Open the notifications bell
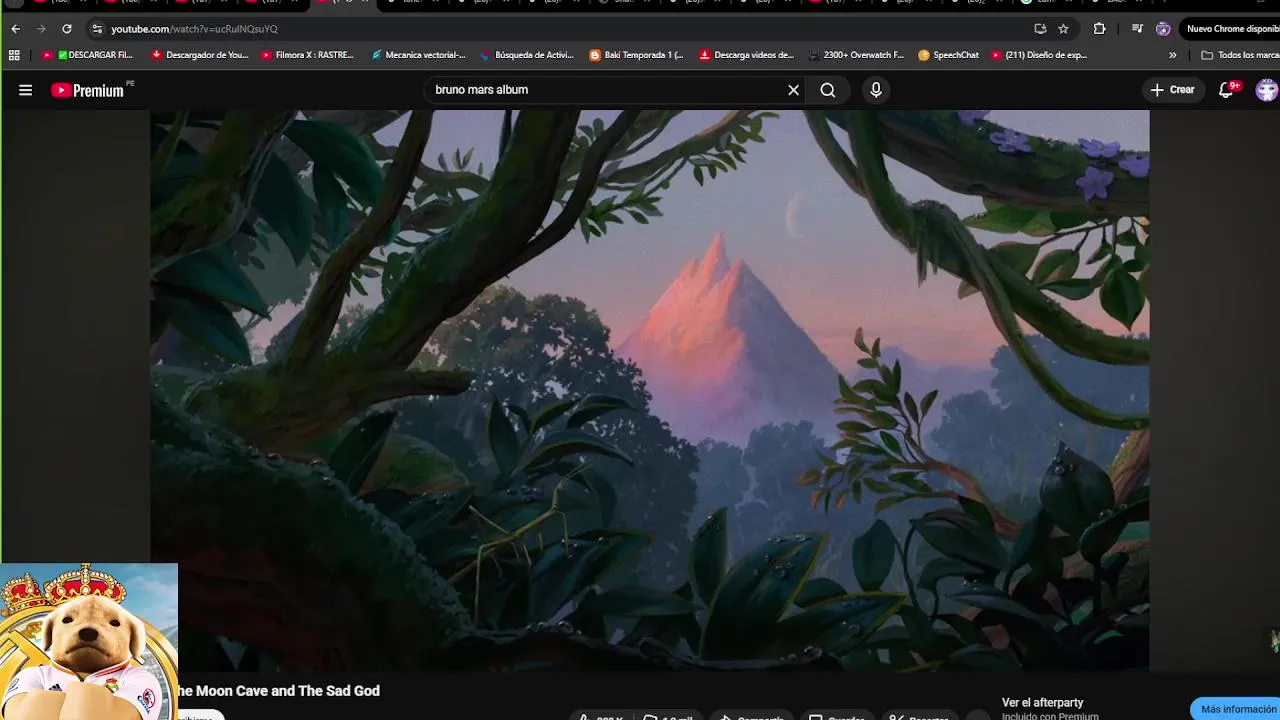 click(1227, 90)
